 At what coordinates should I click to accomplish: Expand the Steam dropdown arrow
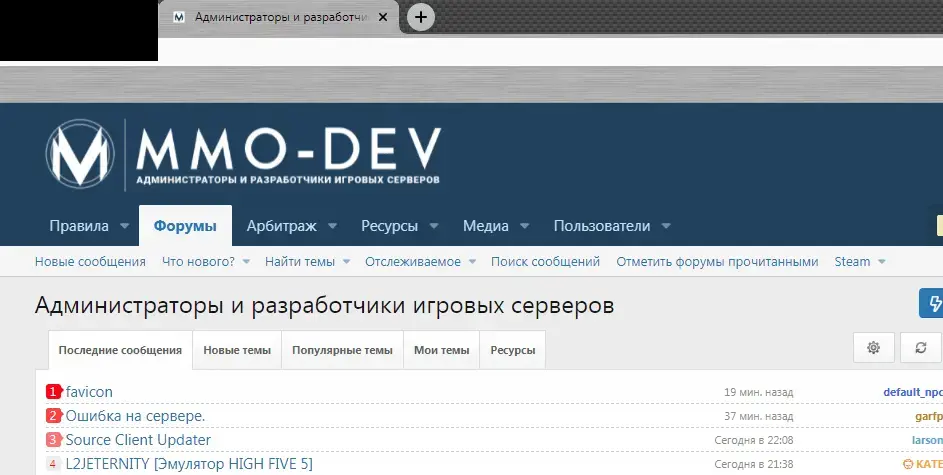click(x=882, y=262)
